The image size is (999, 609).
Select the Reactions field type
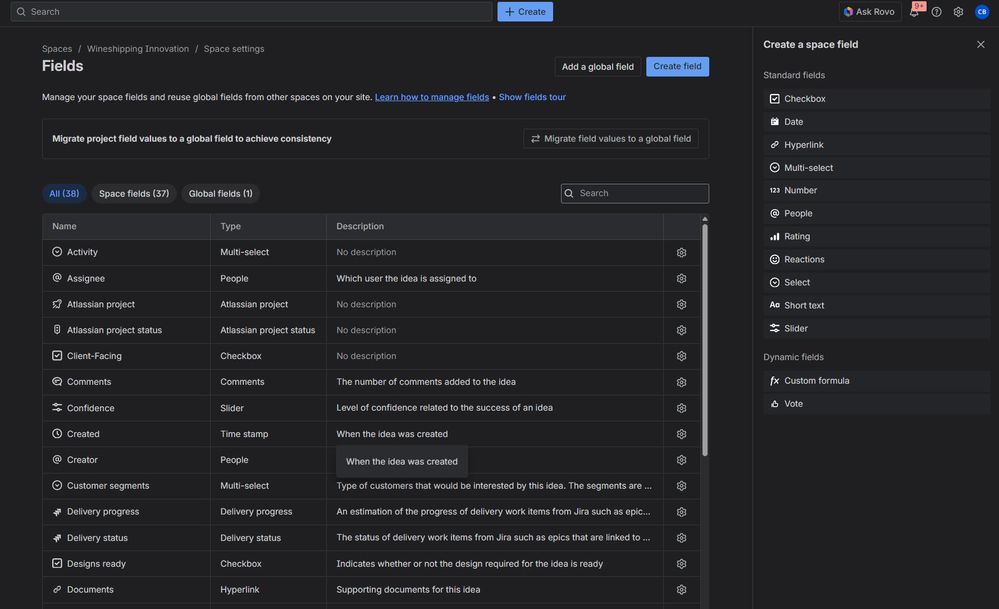click(x=804, y=260)
